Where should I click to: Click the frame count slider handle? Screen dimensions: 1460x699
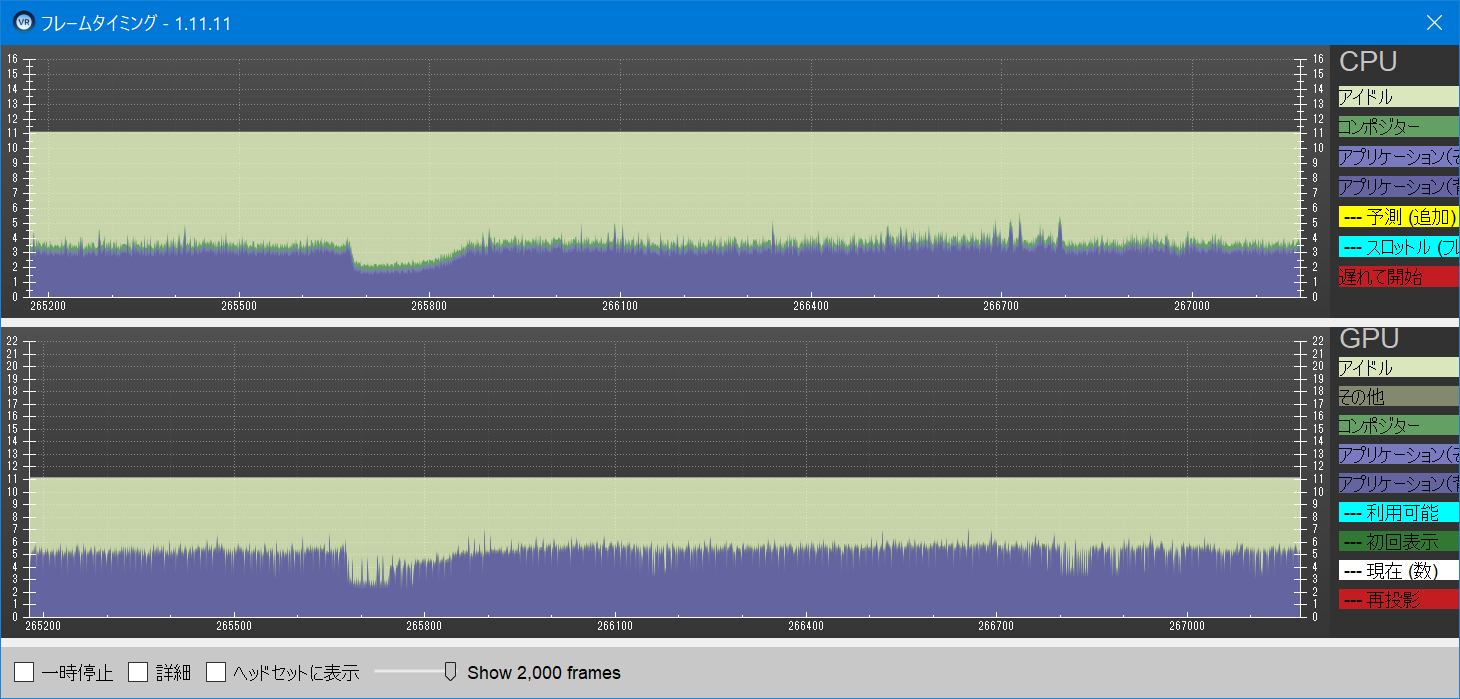pyautogui.click(x=450, y=671)
